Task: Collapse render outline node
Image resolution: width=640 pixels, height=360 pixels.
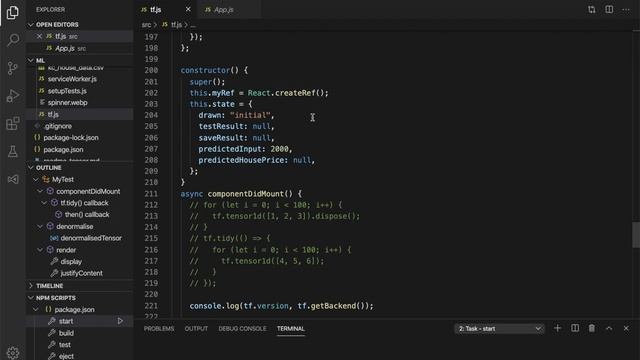Action: click(x=40, y=250)
